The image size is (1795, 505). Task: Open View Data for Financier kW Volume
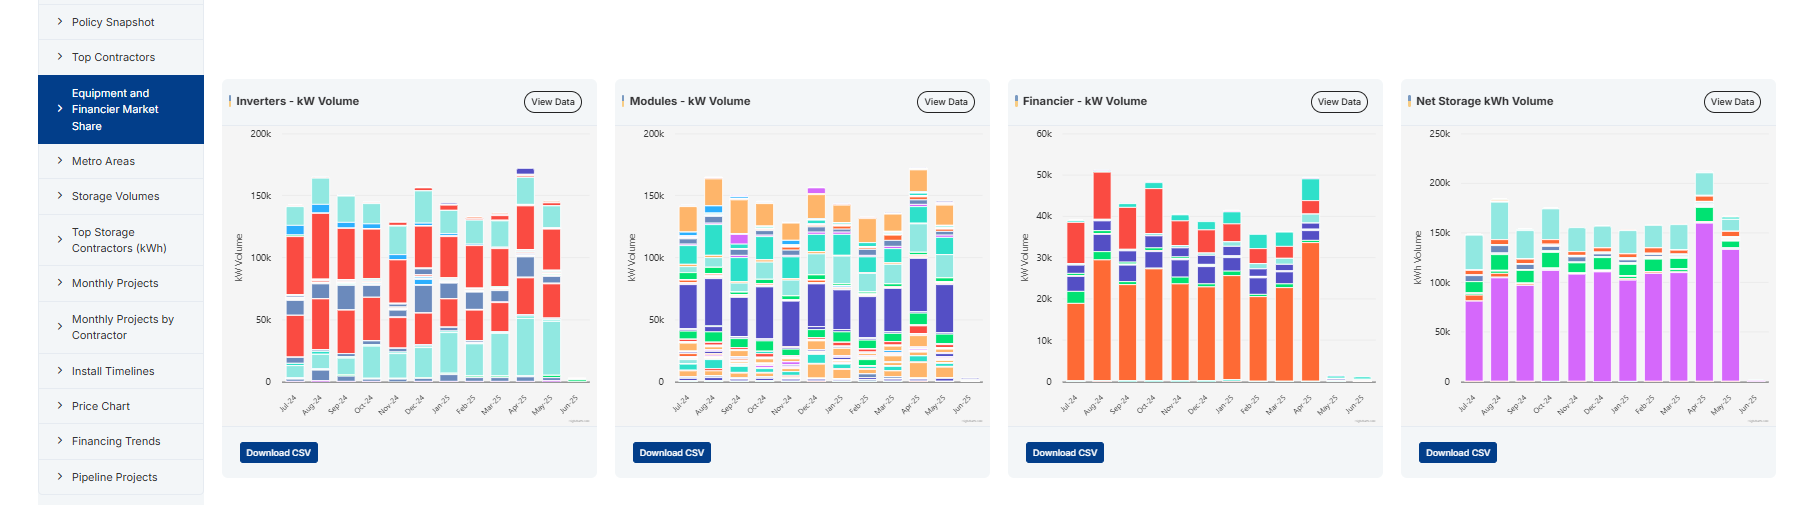pyautogui.click(x=1338, y=102)
